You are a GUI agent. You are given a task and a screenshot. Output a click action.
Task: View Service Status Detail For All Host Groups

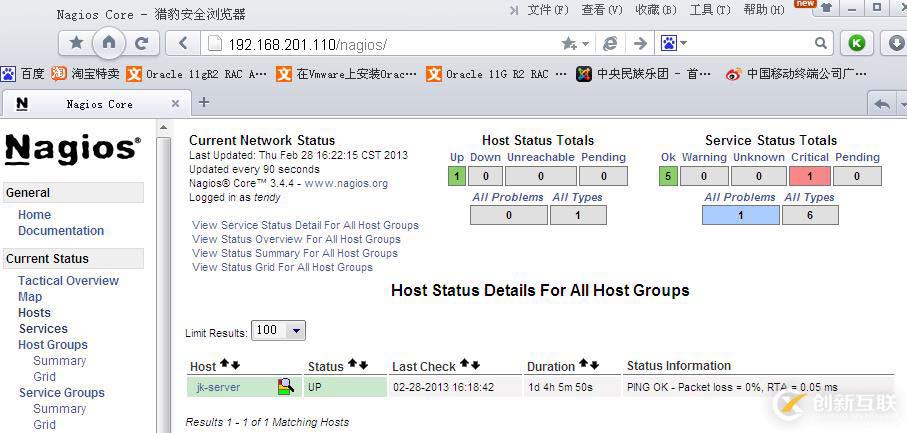(305, 225)
